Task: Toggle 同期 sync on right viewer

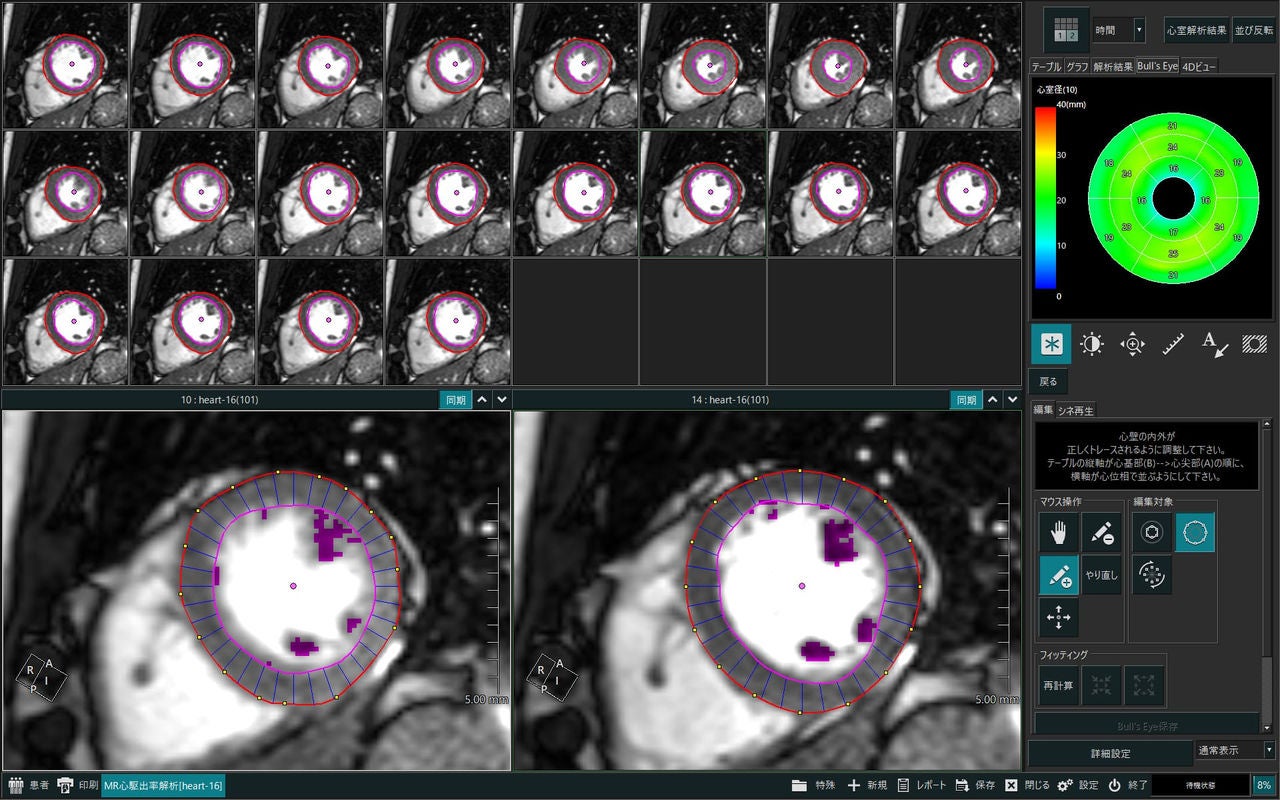Action: coord(966,400)
